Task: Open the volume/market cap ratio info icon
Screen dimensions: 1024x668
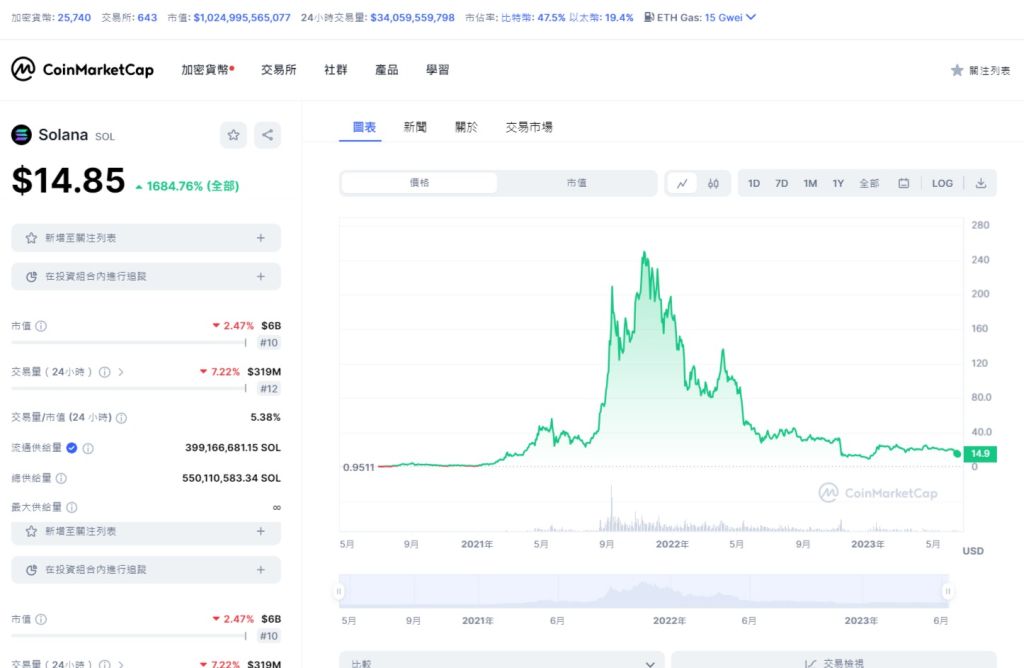Action: [x=121, y=418]
